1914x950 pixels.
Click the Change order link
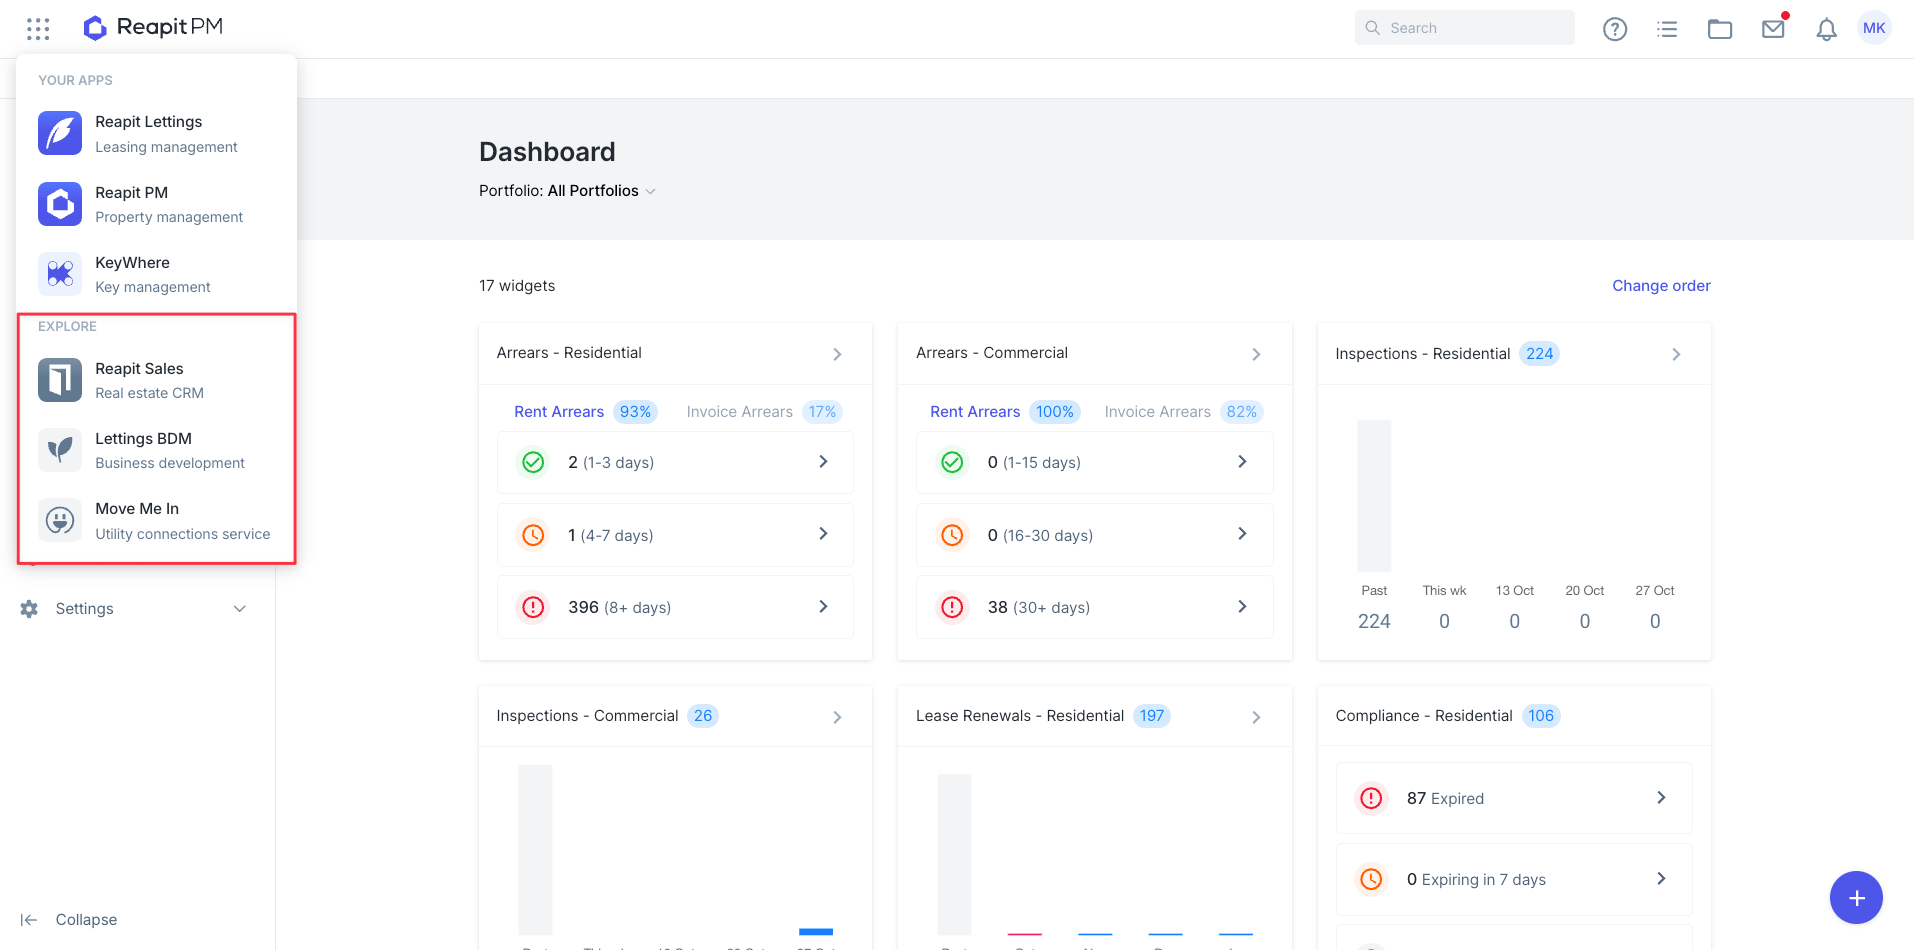point(1661,286)
